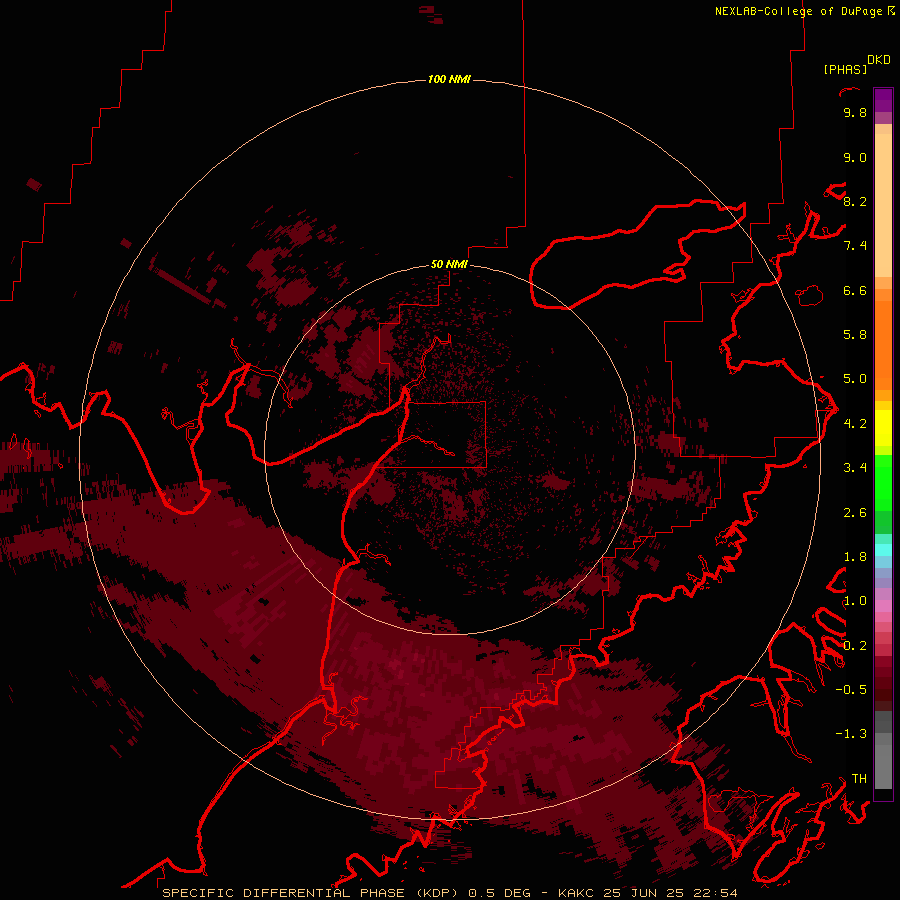Click the 100 NMI range ring label
The image size is (900, 900).
pyautogui.click(x=449, y=79)
